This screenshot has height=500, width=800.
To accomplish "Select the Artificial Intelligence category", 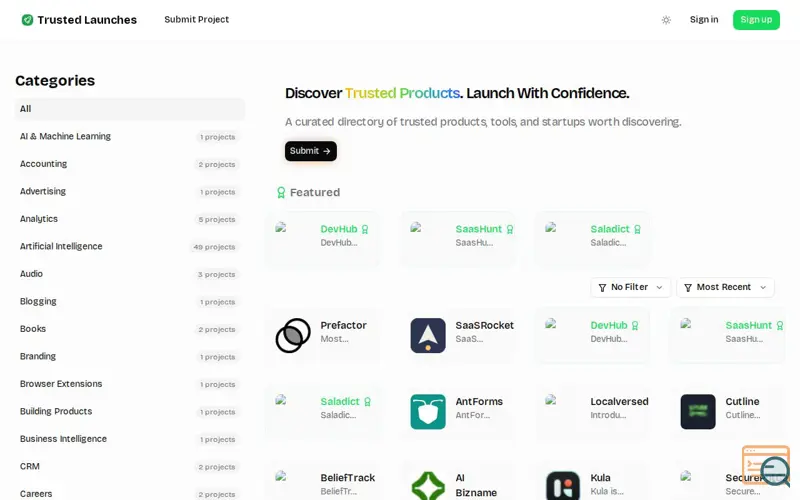I will (130, 246).
